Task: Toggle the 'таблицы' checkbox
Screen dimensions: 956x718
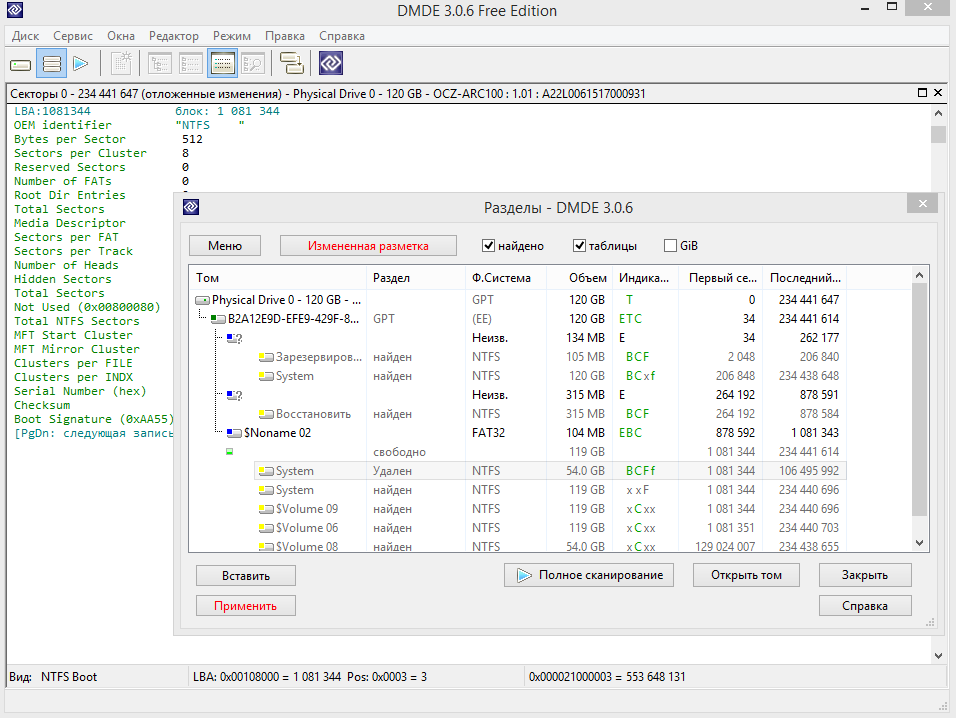Action: pos(579,246)
